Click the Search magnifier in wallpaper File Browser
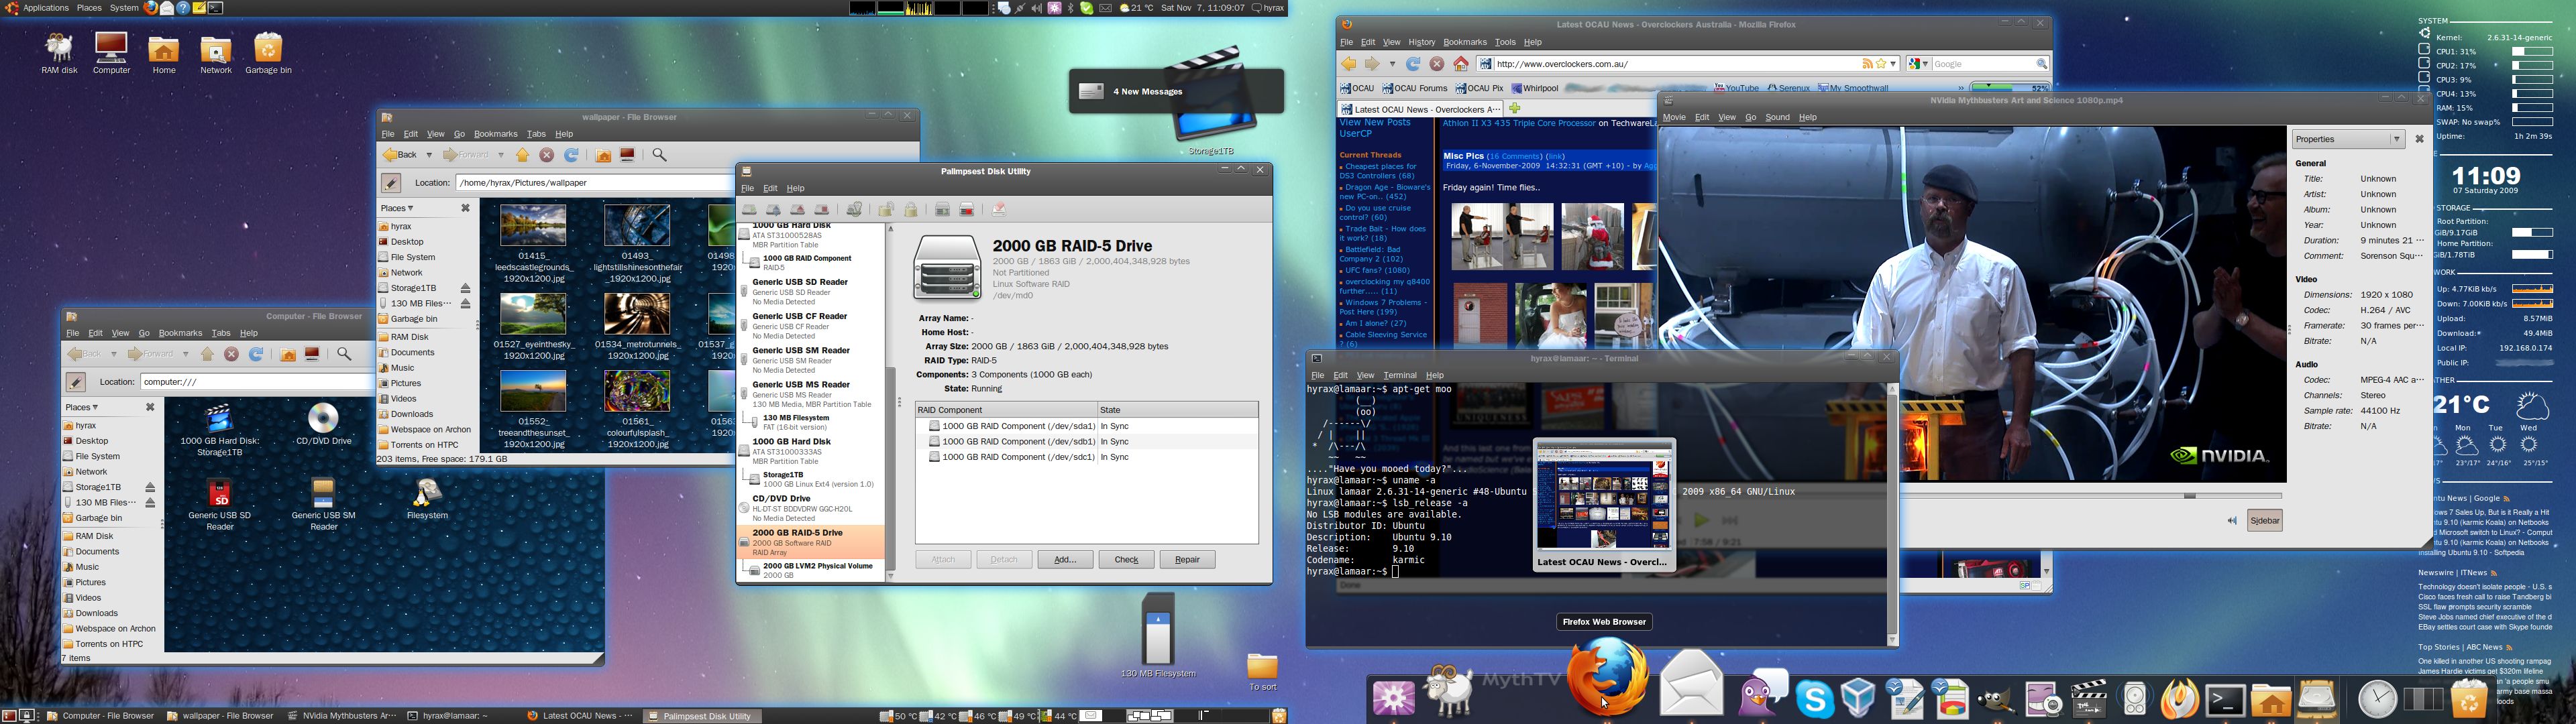This screenshot has height=724, width=2576. tap(660, 155)
